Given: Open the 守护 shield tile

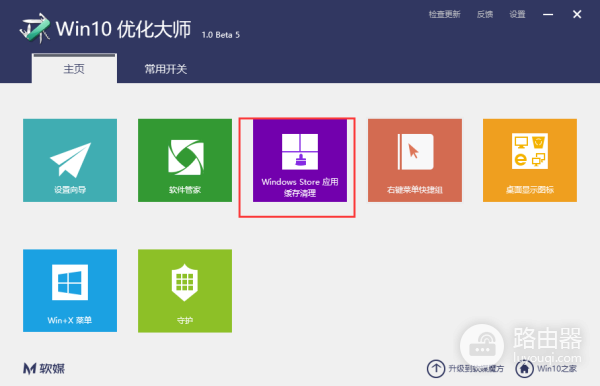Looking at the screenshot, I should coord(185,291).
